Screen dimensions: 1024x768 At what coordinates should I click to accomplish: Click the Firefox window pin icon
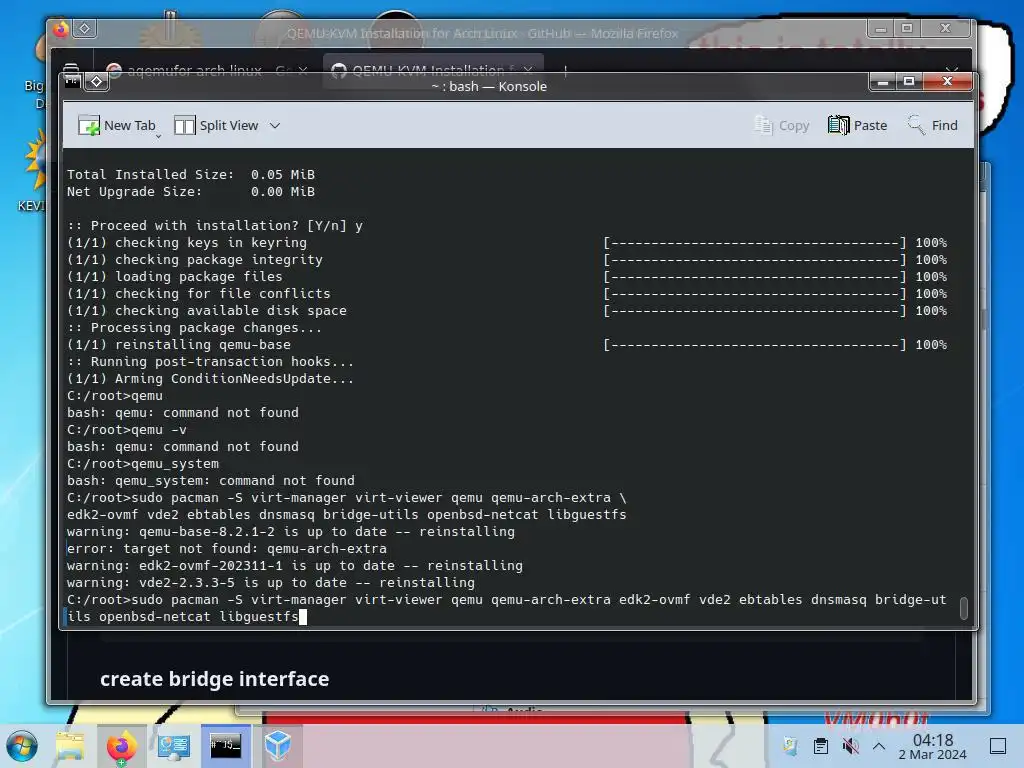tap(85, 29)
